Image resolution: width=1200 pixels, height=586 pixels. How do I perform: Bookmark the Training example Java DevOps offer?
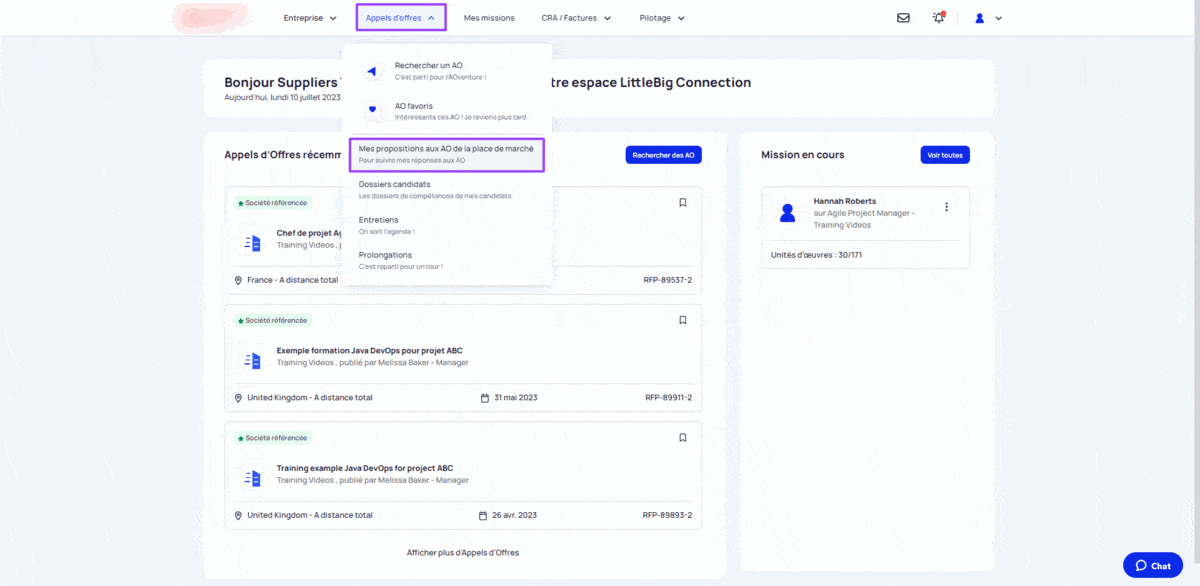click(683, 437)
